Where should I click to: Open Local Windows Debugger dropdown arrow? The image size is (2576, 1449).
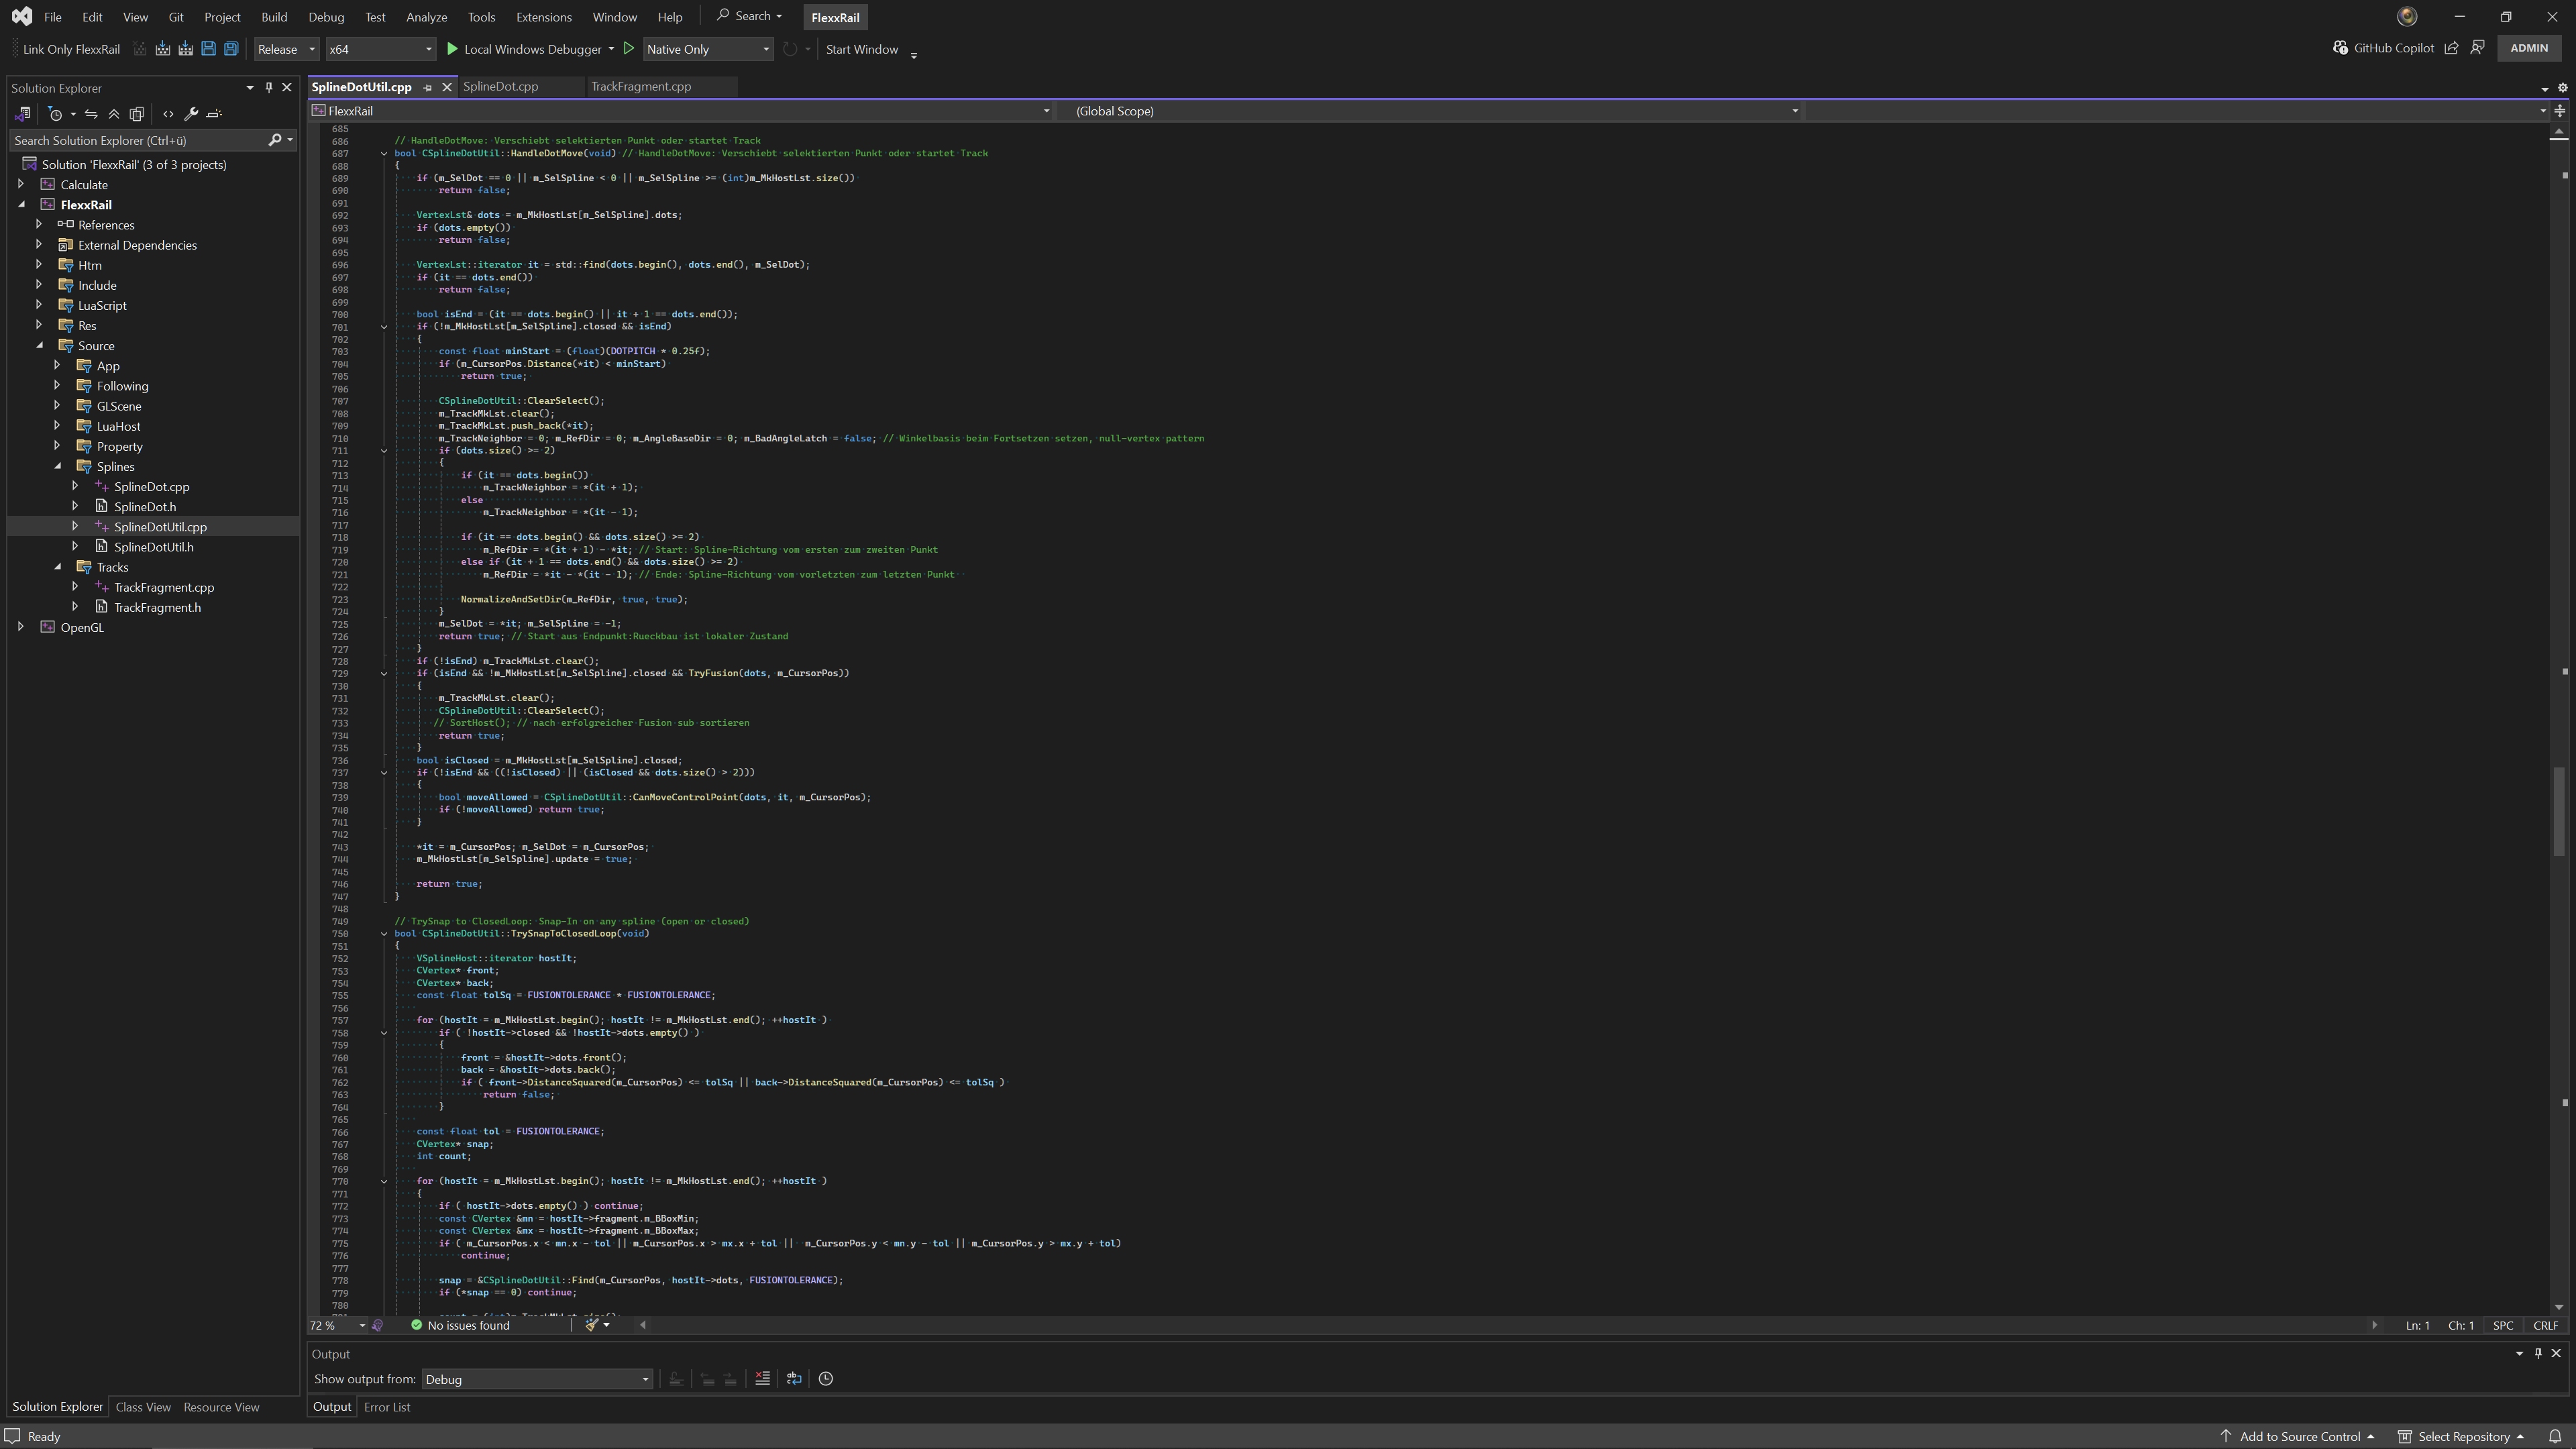pos(611,49)
